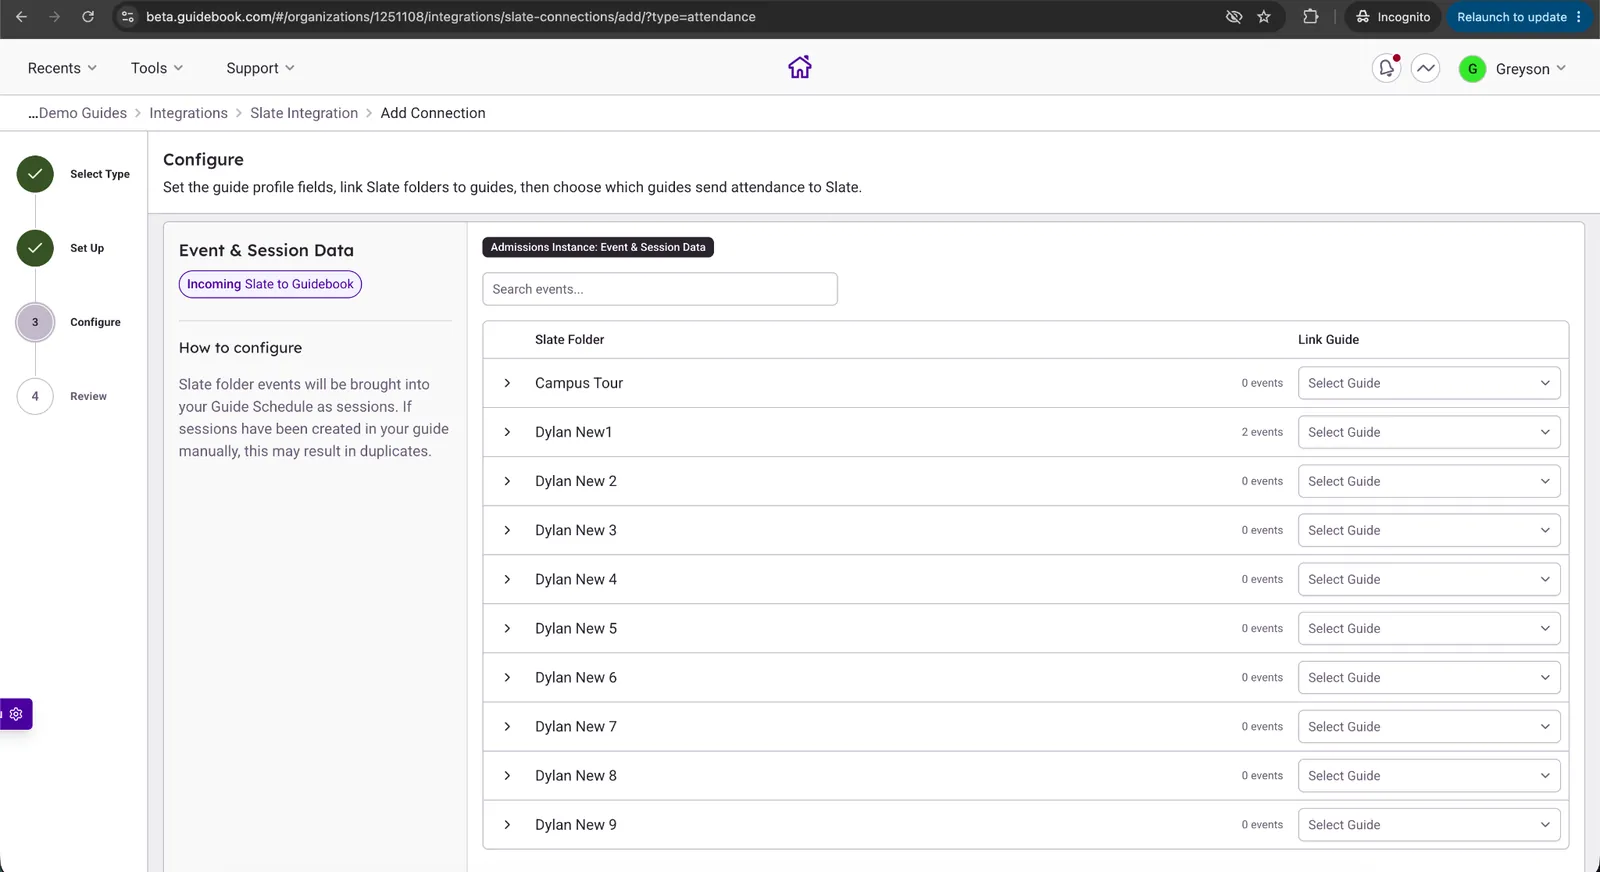Expand the Dylan New 5 folder
Screen dimensions: 1600x872
click(x=507, y=628)
